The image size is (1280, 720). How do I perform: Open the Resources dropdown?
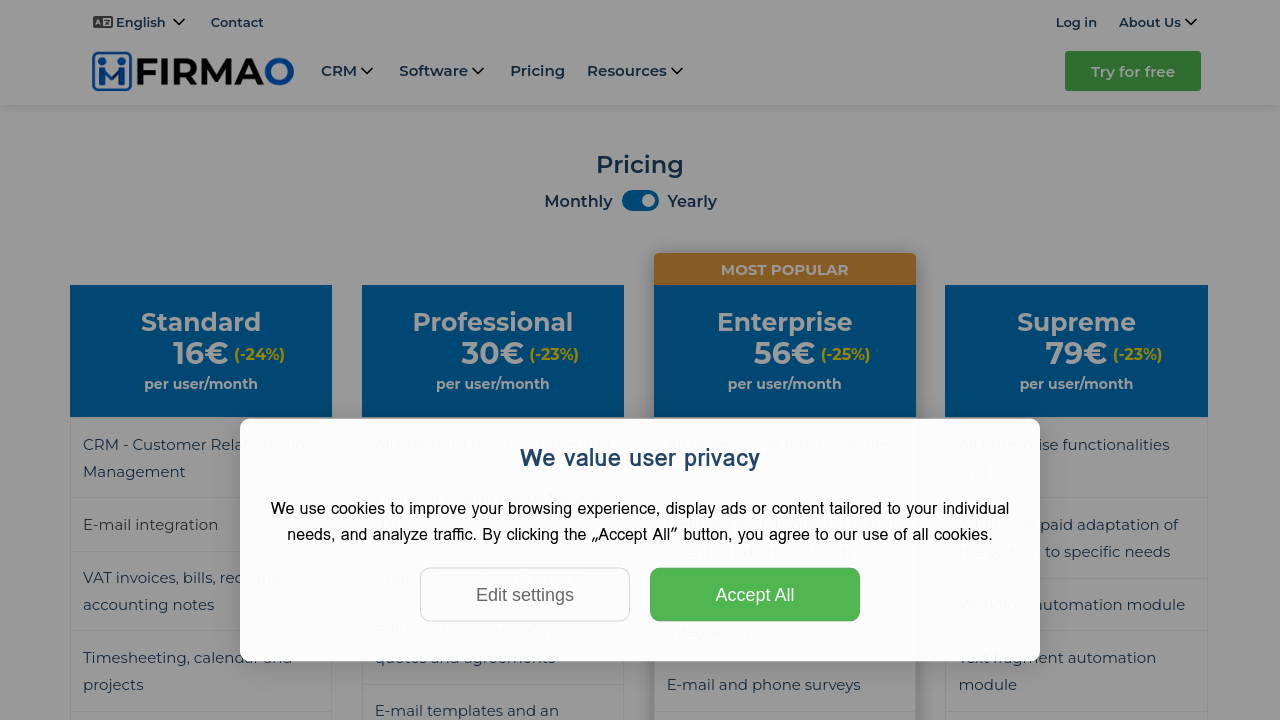click(x=635, y=71)
